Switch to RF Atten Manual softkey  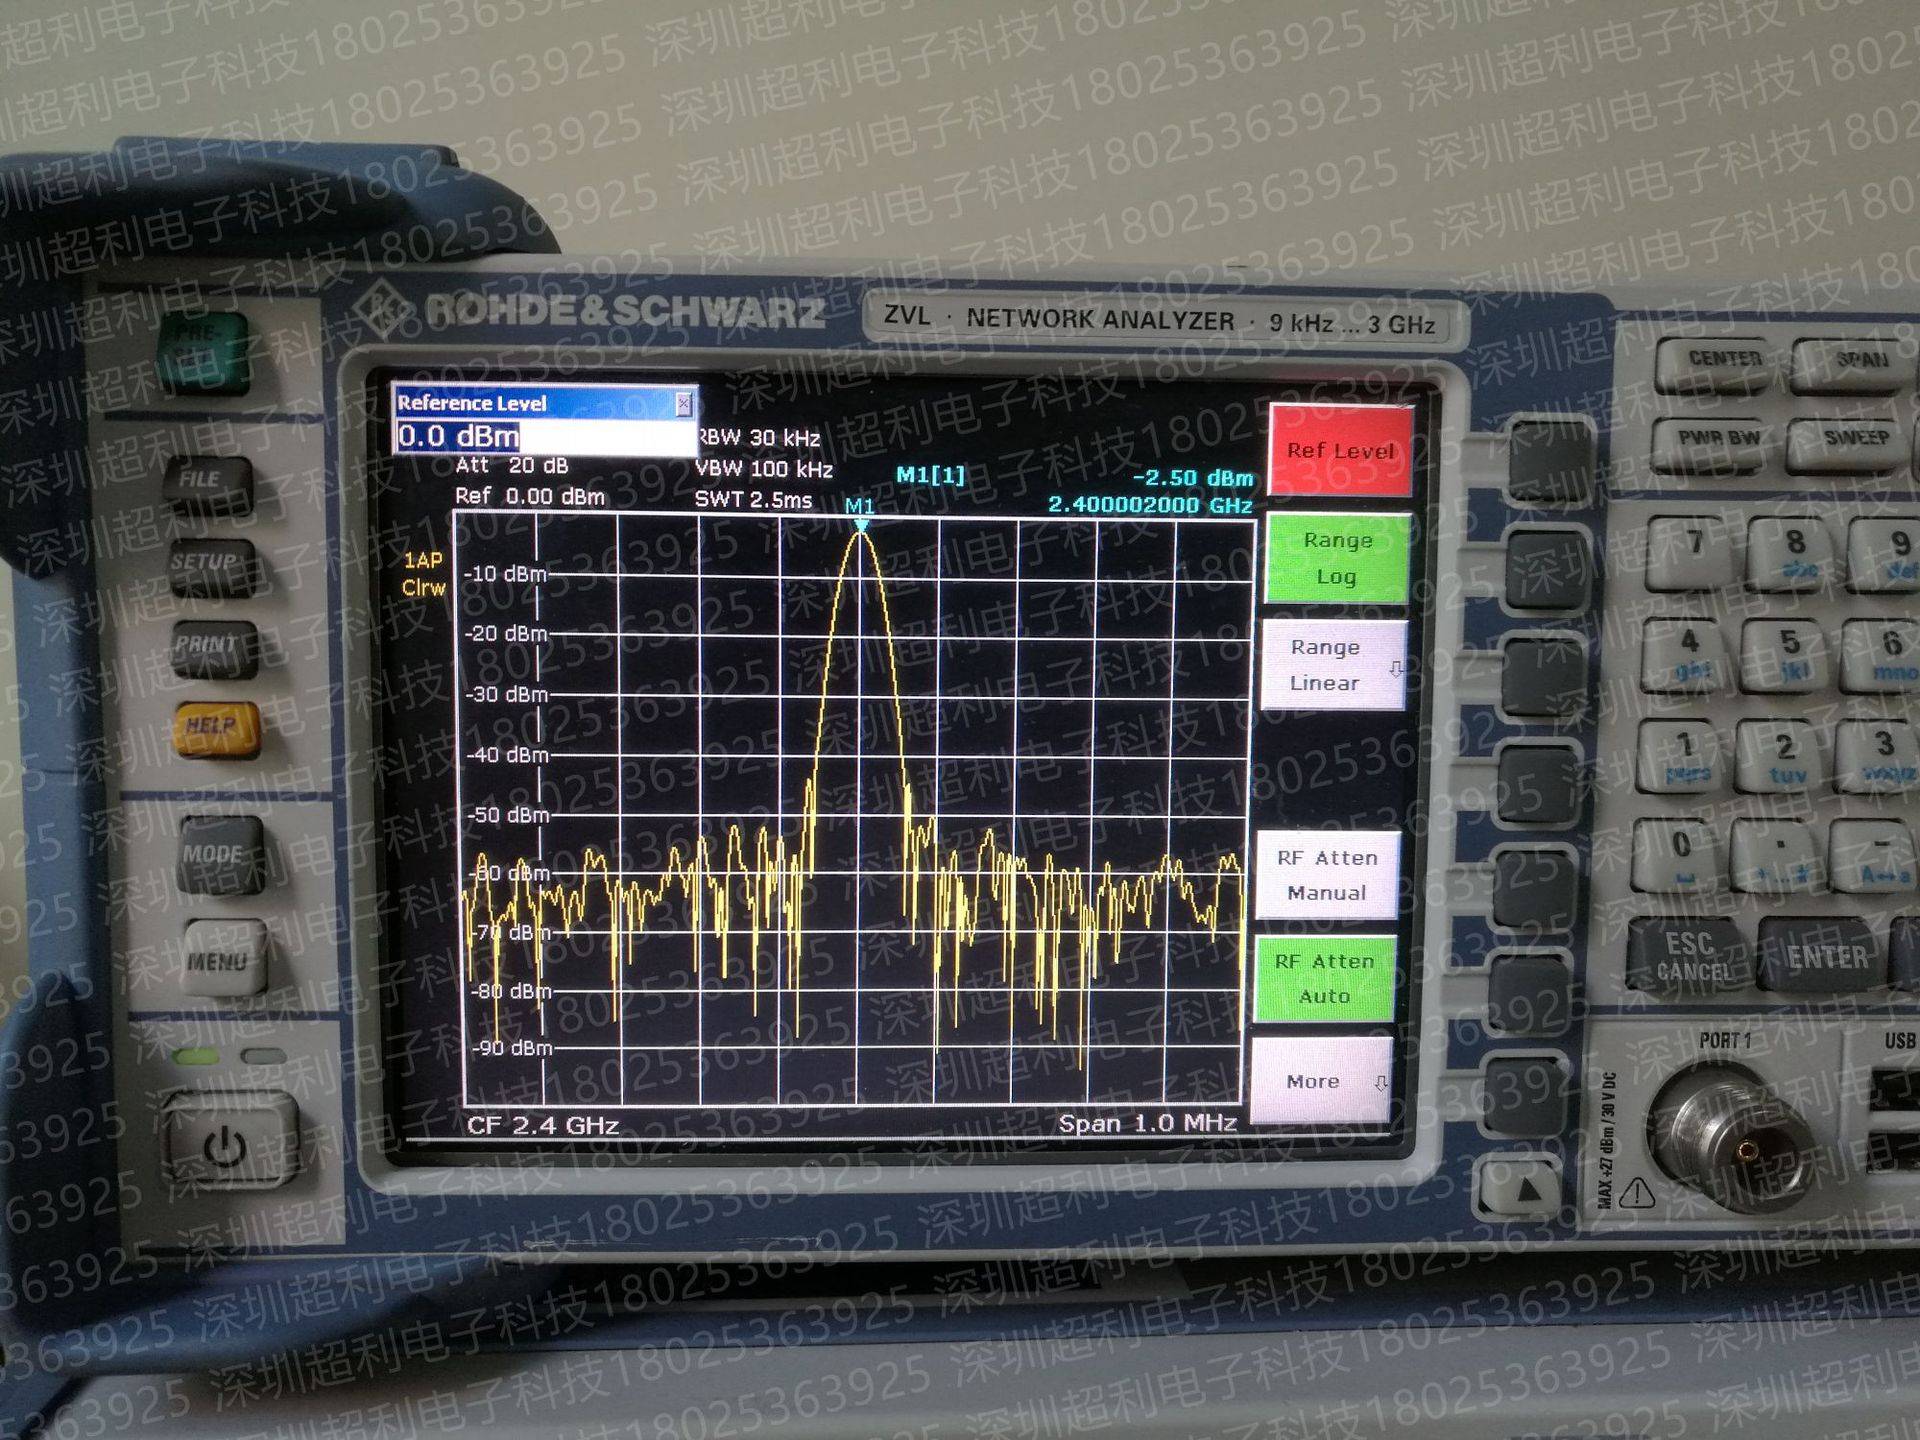click(1327, 875)
